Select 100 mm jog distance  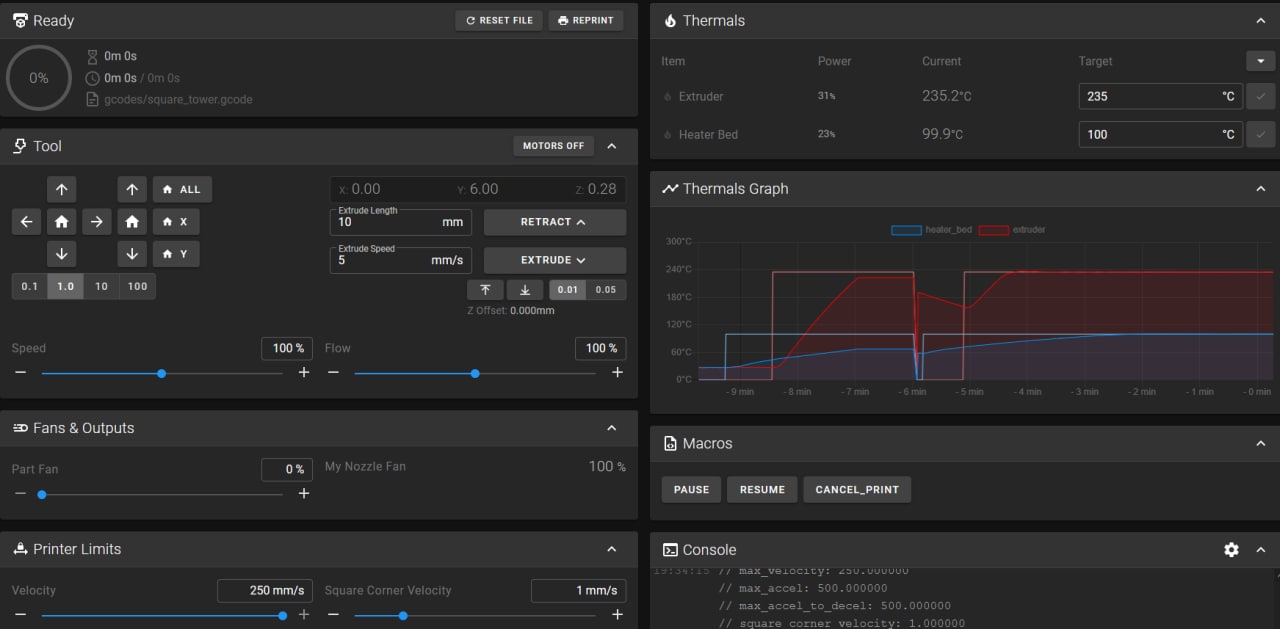coord(138,286)
